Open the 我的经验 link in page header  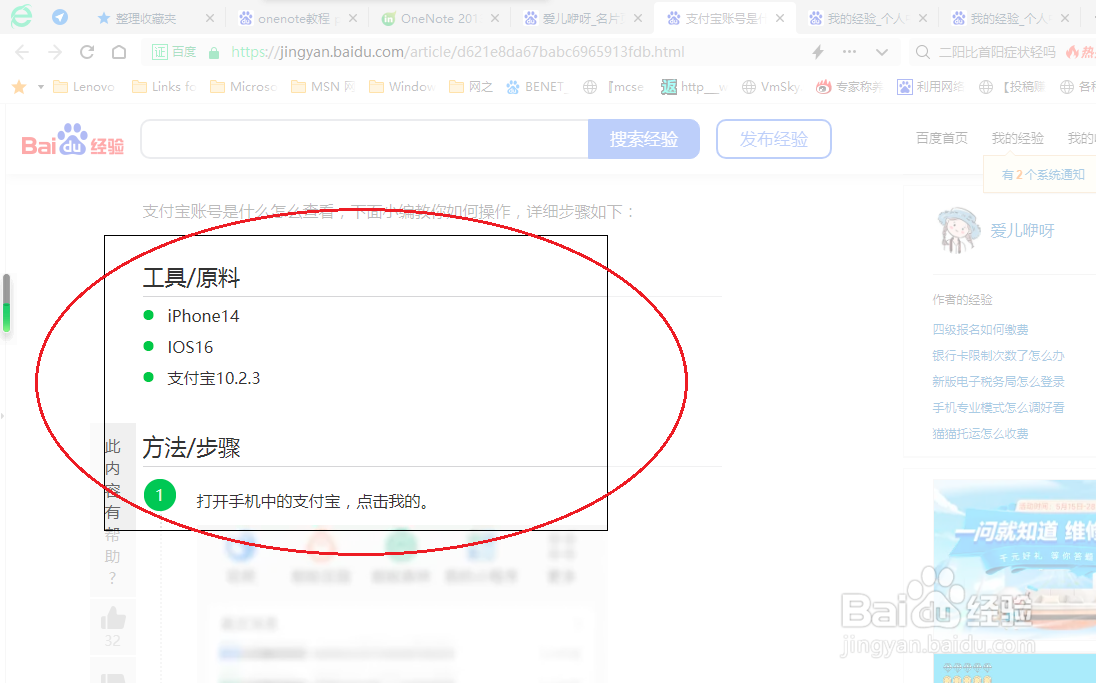pyautogui.click(x=1018, y=138)
